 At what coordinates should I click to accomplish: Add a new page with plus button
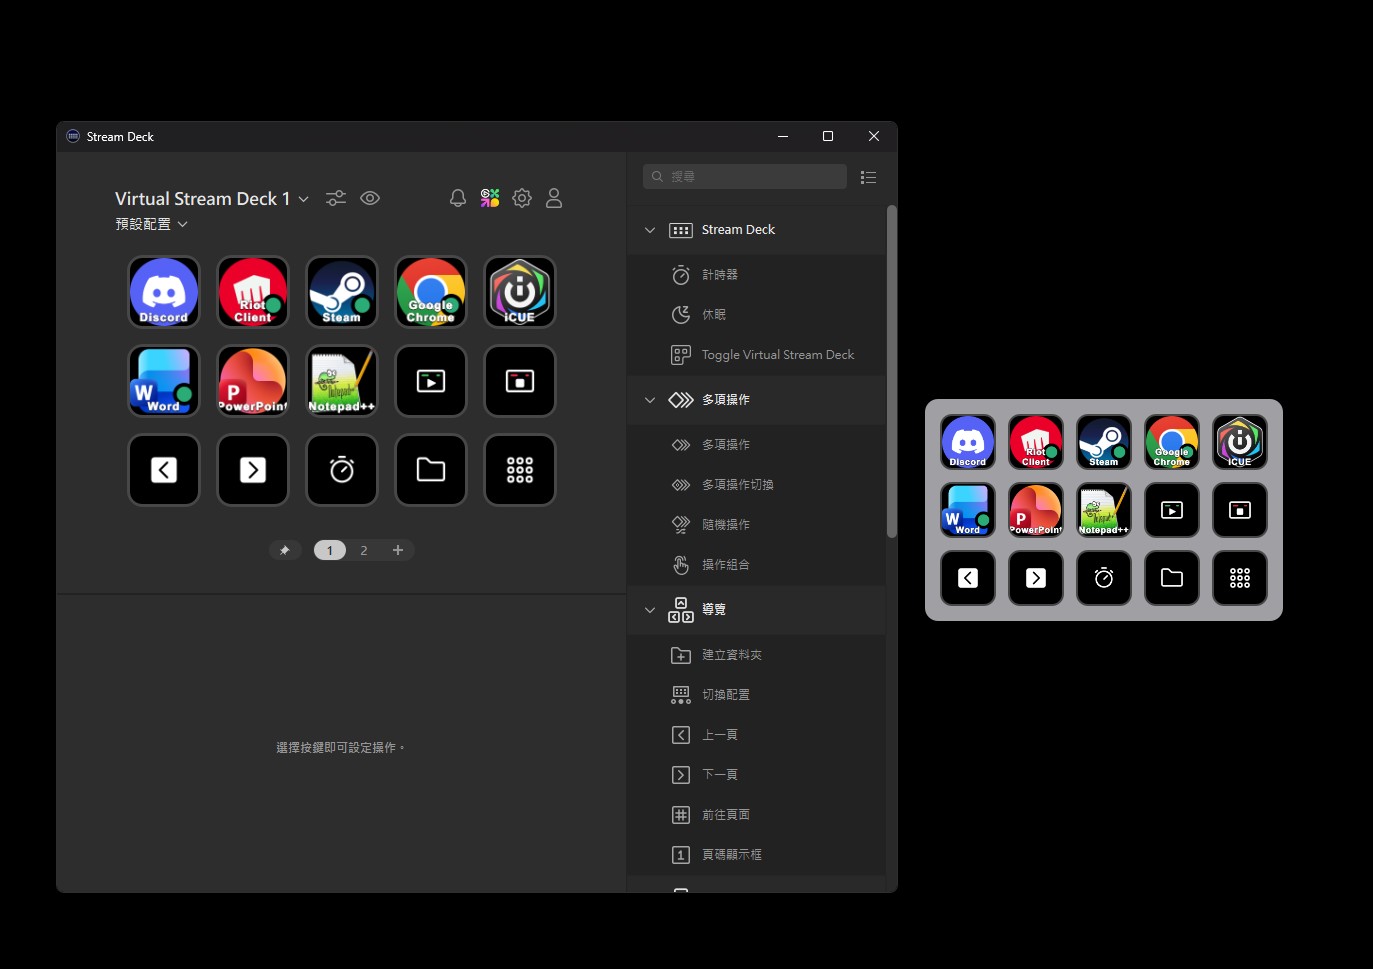coord(398,550)
